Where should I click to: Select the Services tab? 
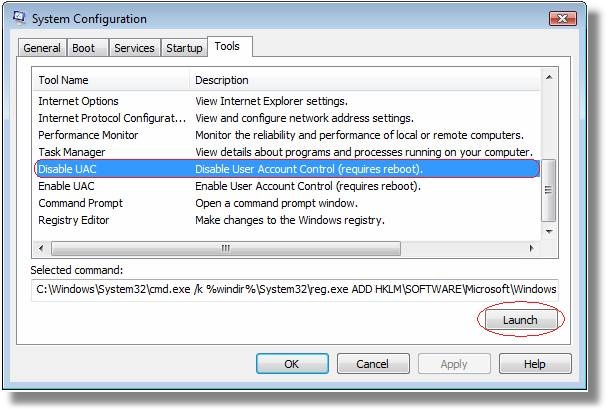click(134, 48)
